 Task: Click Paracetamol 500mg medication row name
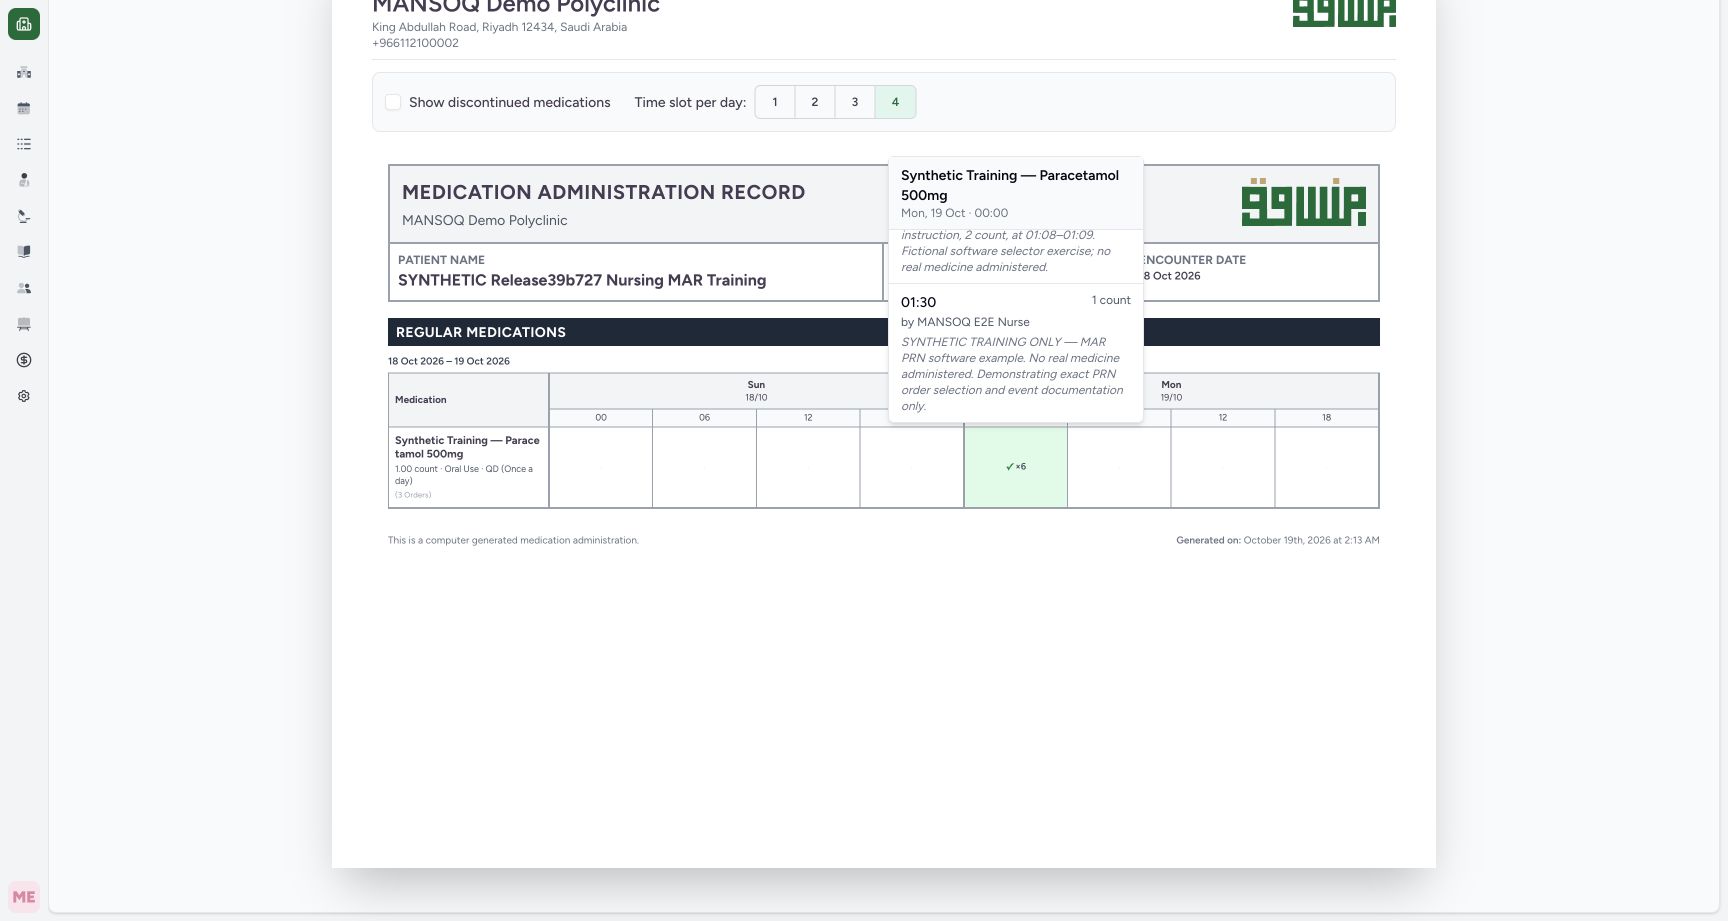pyautogui.click(x=467, y=447)
